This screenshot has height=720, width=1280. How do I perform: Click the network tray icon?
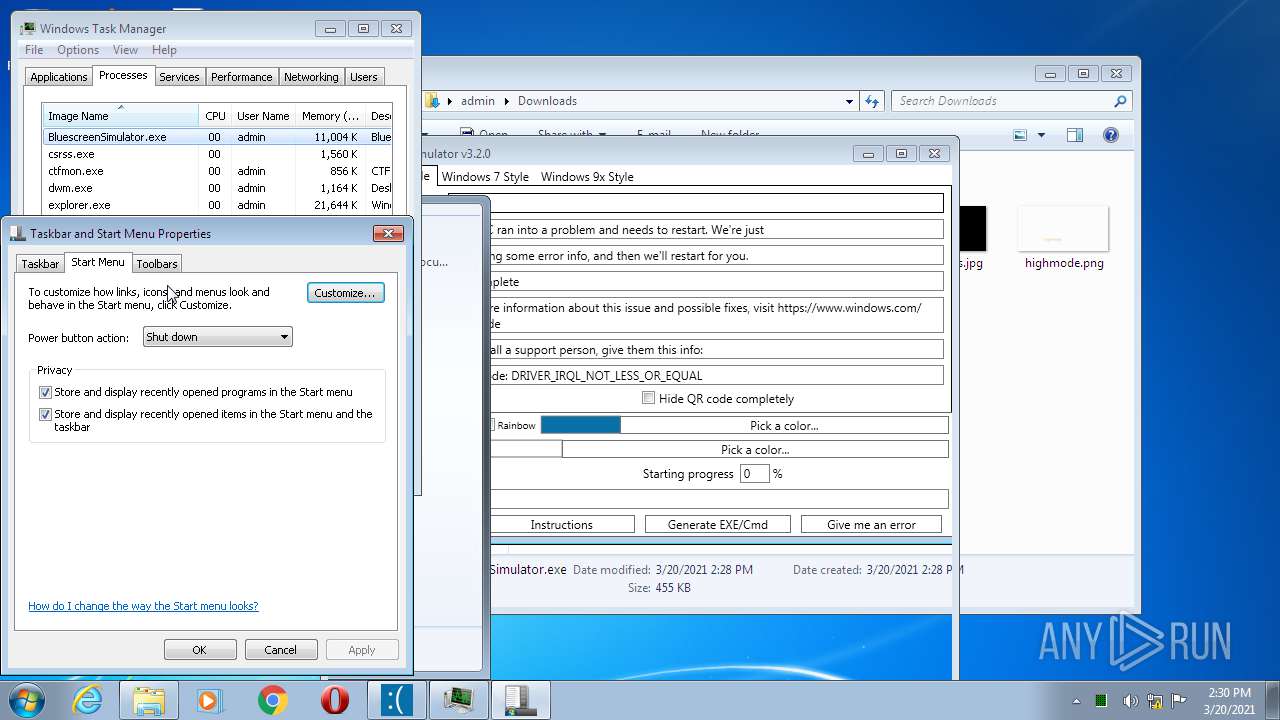click(x=1154, y=701)
